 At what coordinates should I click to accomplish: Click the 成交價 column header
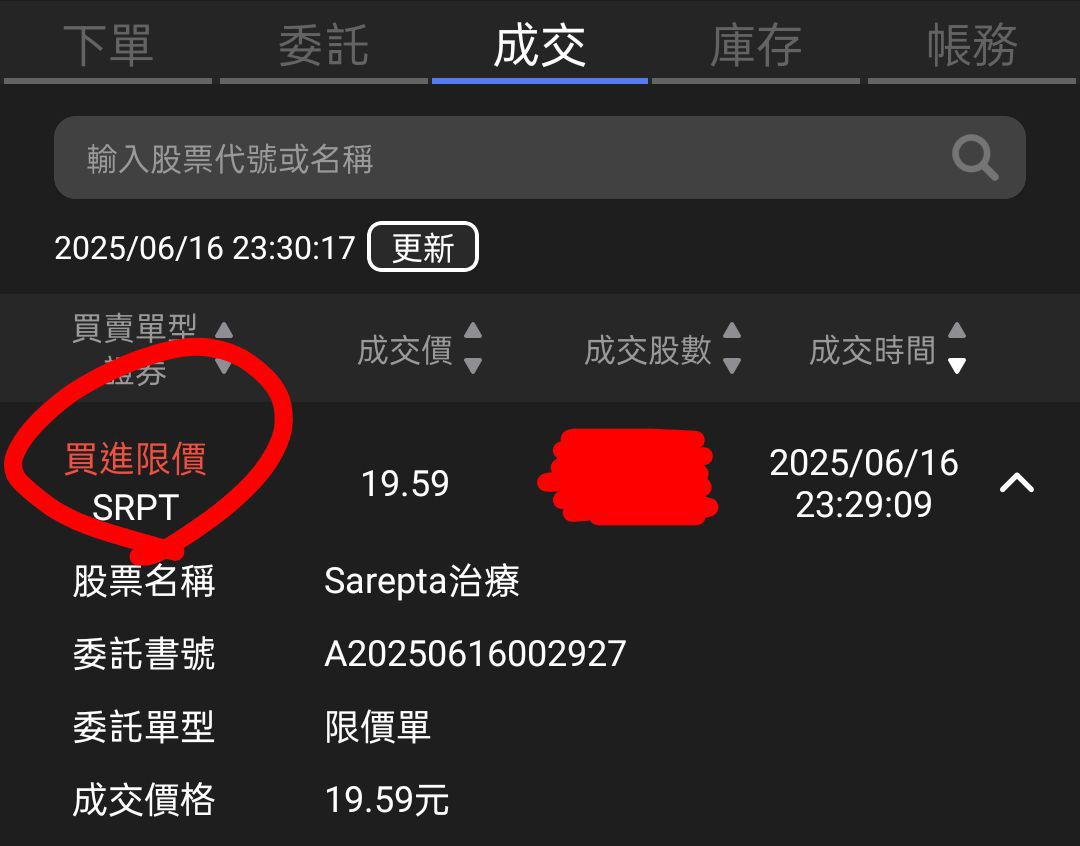coord(405,350)
